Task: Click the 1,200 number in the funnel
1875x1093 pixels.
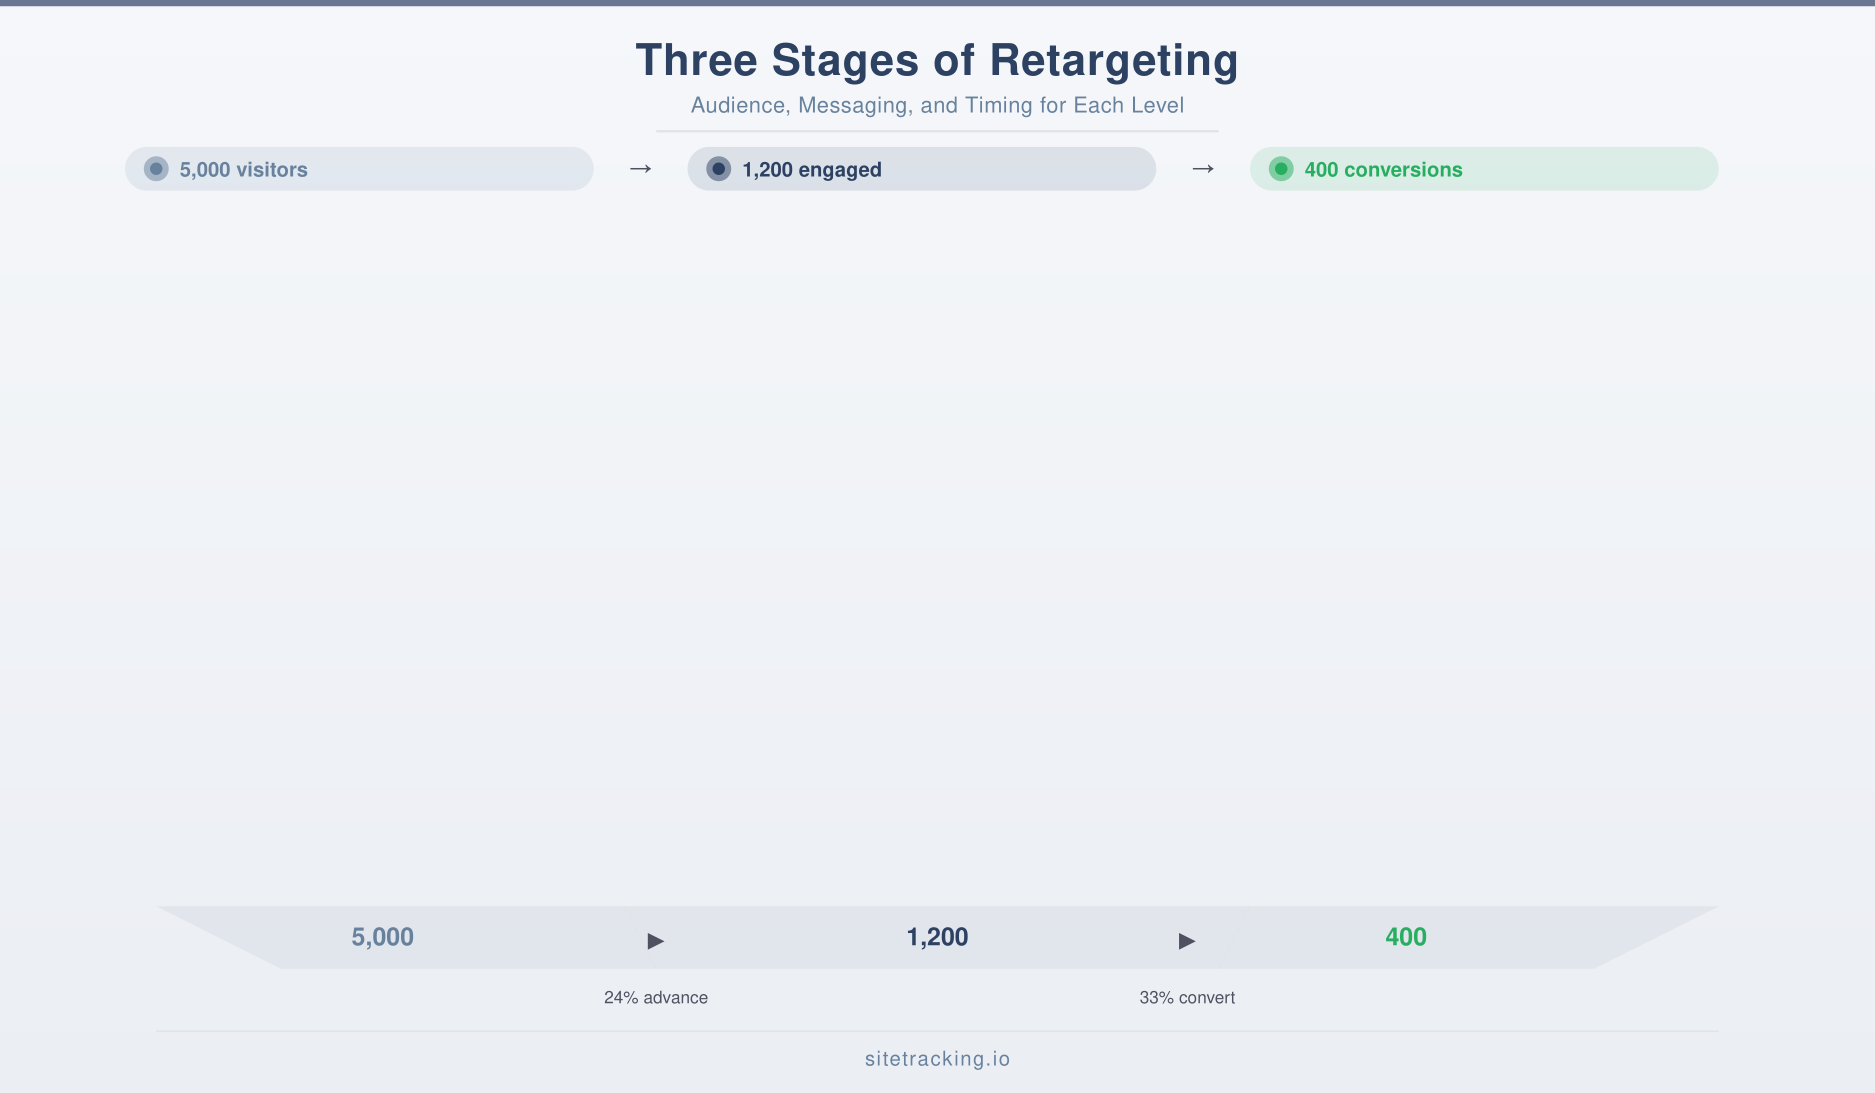Action: point(936,937)
